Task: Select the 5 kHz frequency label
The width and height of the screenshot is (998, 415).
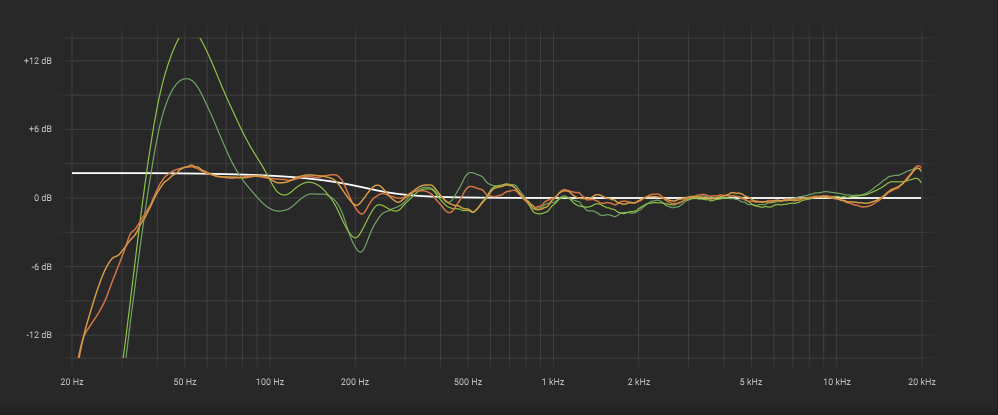Action: click(751, 382)
